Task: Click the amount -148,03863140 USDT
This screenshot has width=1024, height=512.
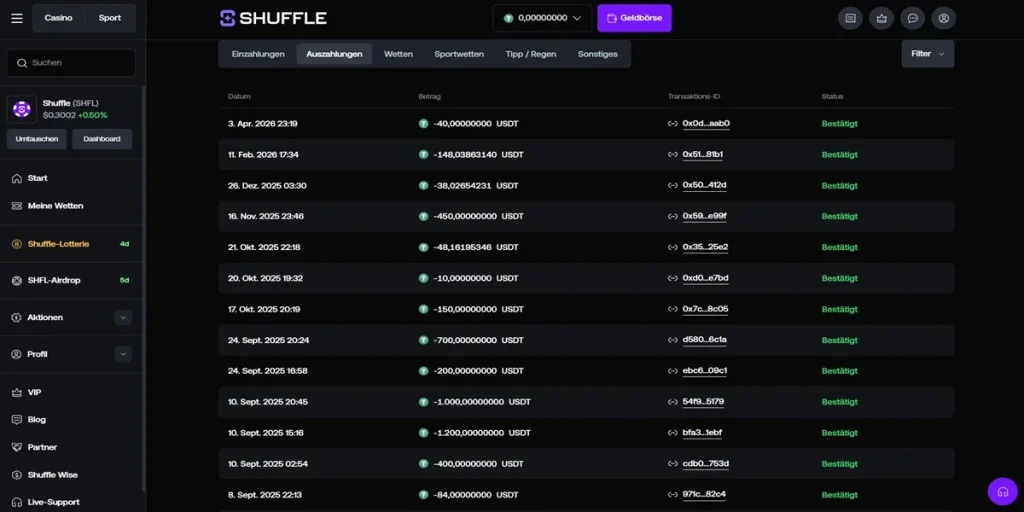Action: 478,155
